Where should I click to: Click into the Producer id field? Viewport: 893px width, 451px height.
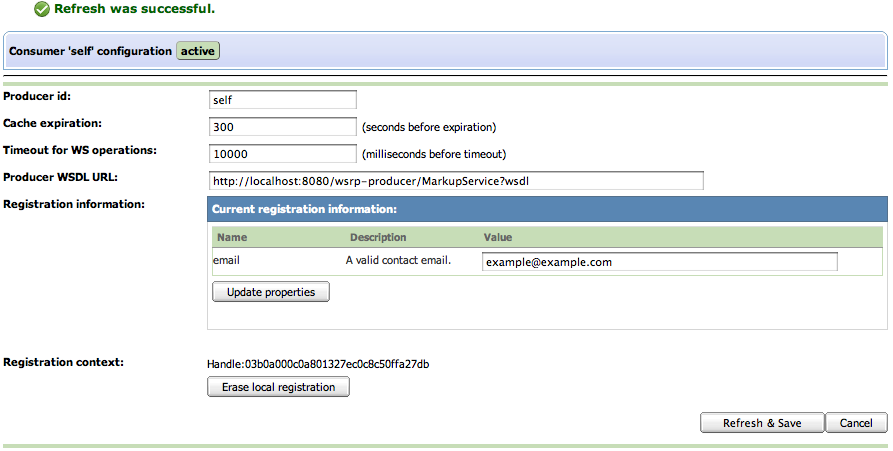[283, 100]
